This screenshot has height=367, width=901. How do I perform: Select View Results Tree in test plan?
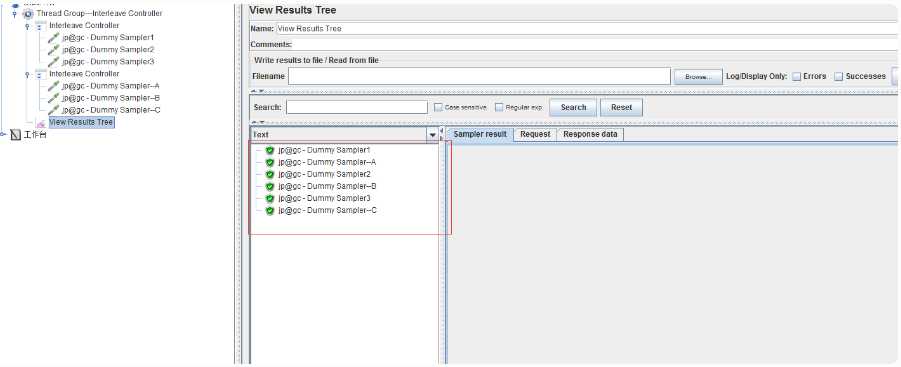point(81,122)
